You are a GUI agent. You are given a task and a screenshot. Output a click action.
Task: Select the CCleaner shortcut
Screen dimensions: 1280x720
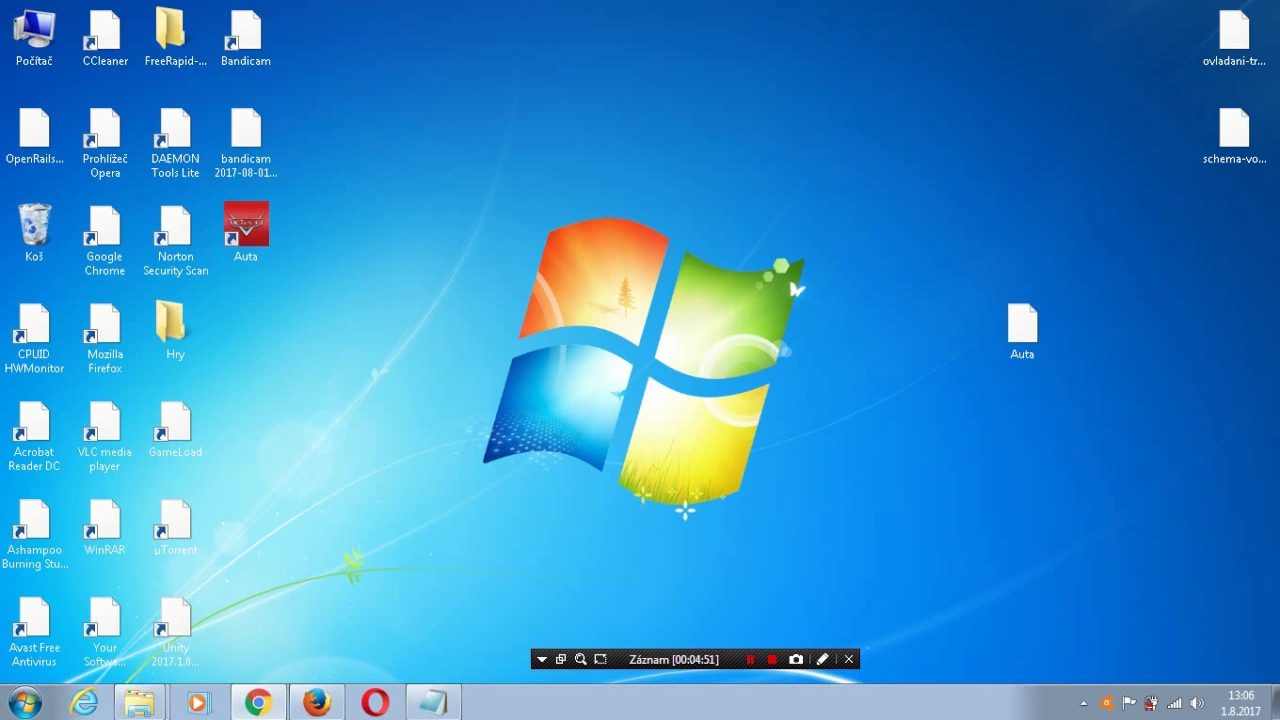105,39
